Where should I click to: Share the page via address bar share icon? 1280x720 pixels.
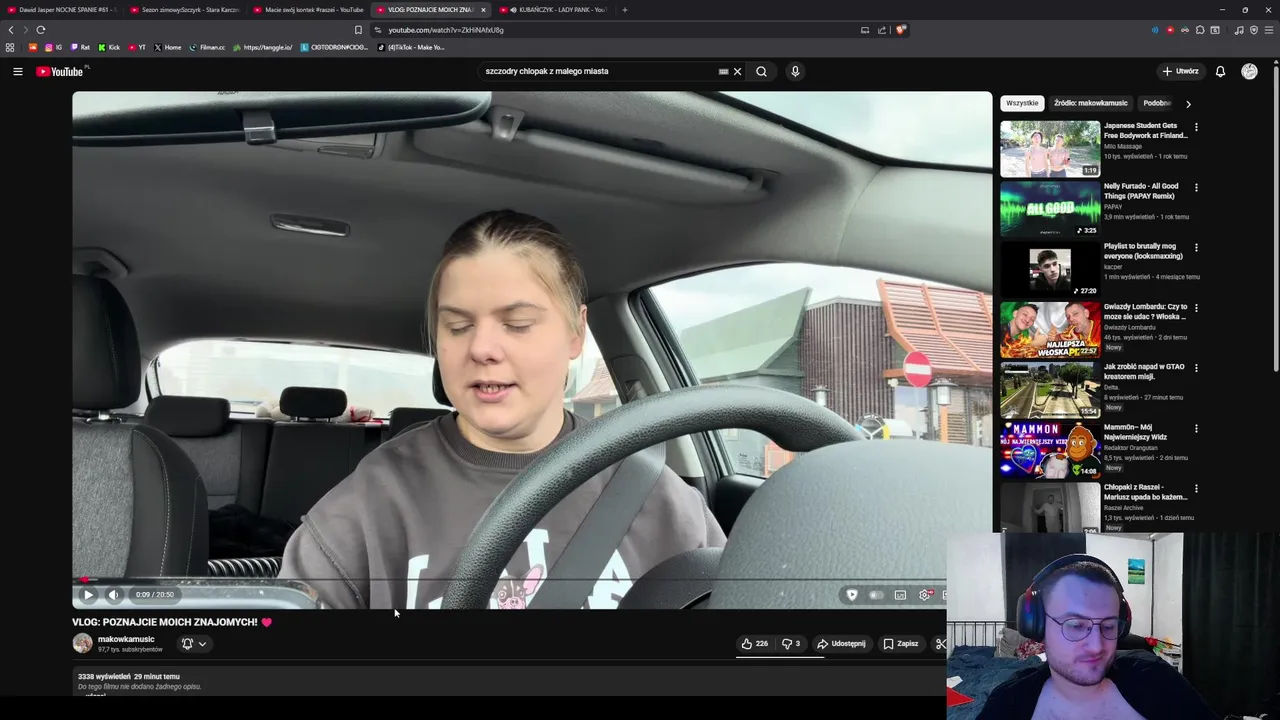click(x=882, y=30)
